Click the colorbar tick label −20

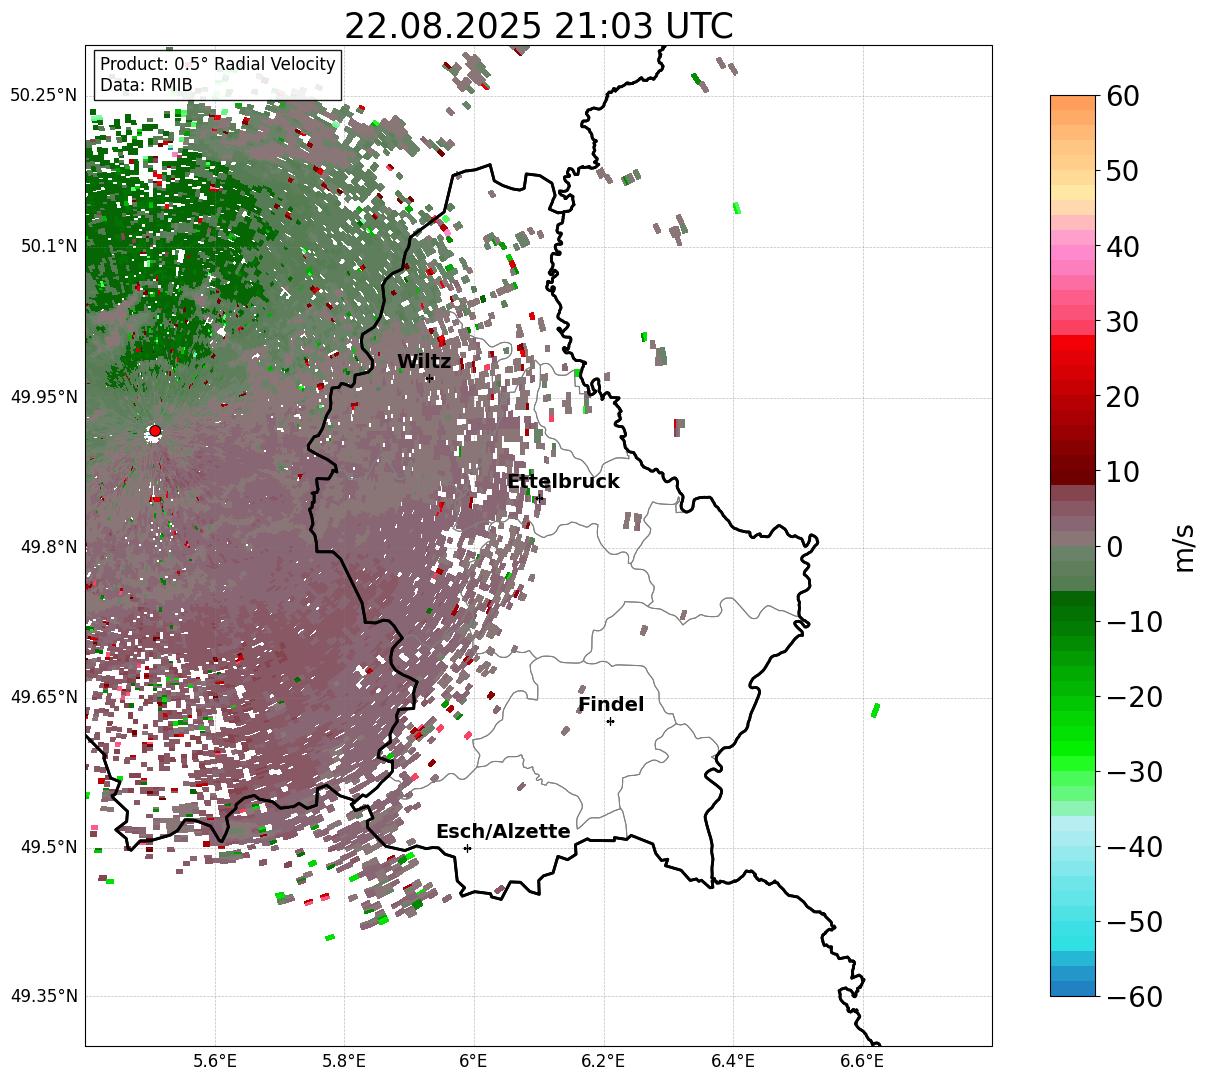pyautogui.click(x=1134, y=697)
